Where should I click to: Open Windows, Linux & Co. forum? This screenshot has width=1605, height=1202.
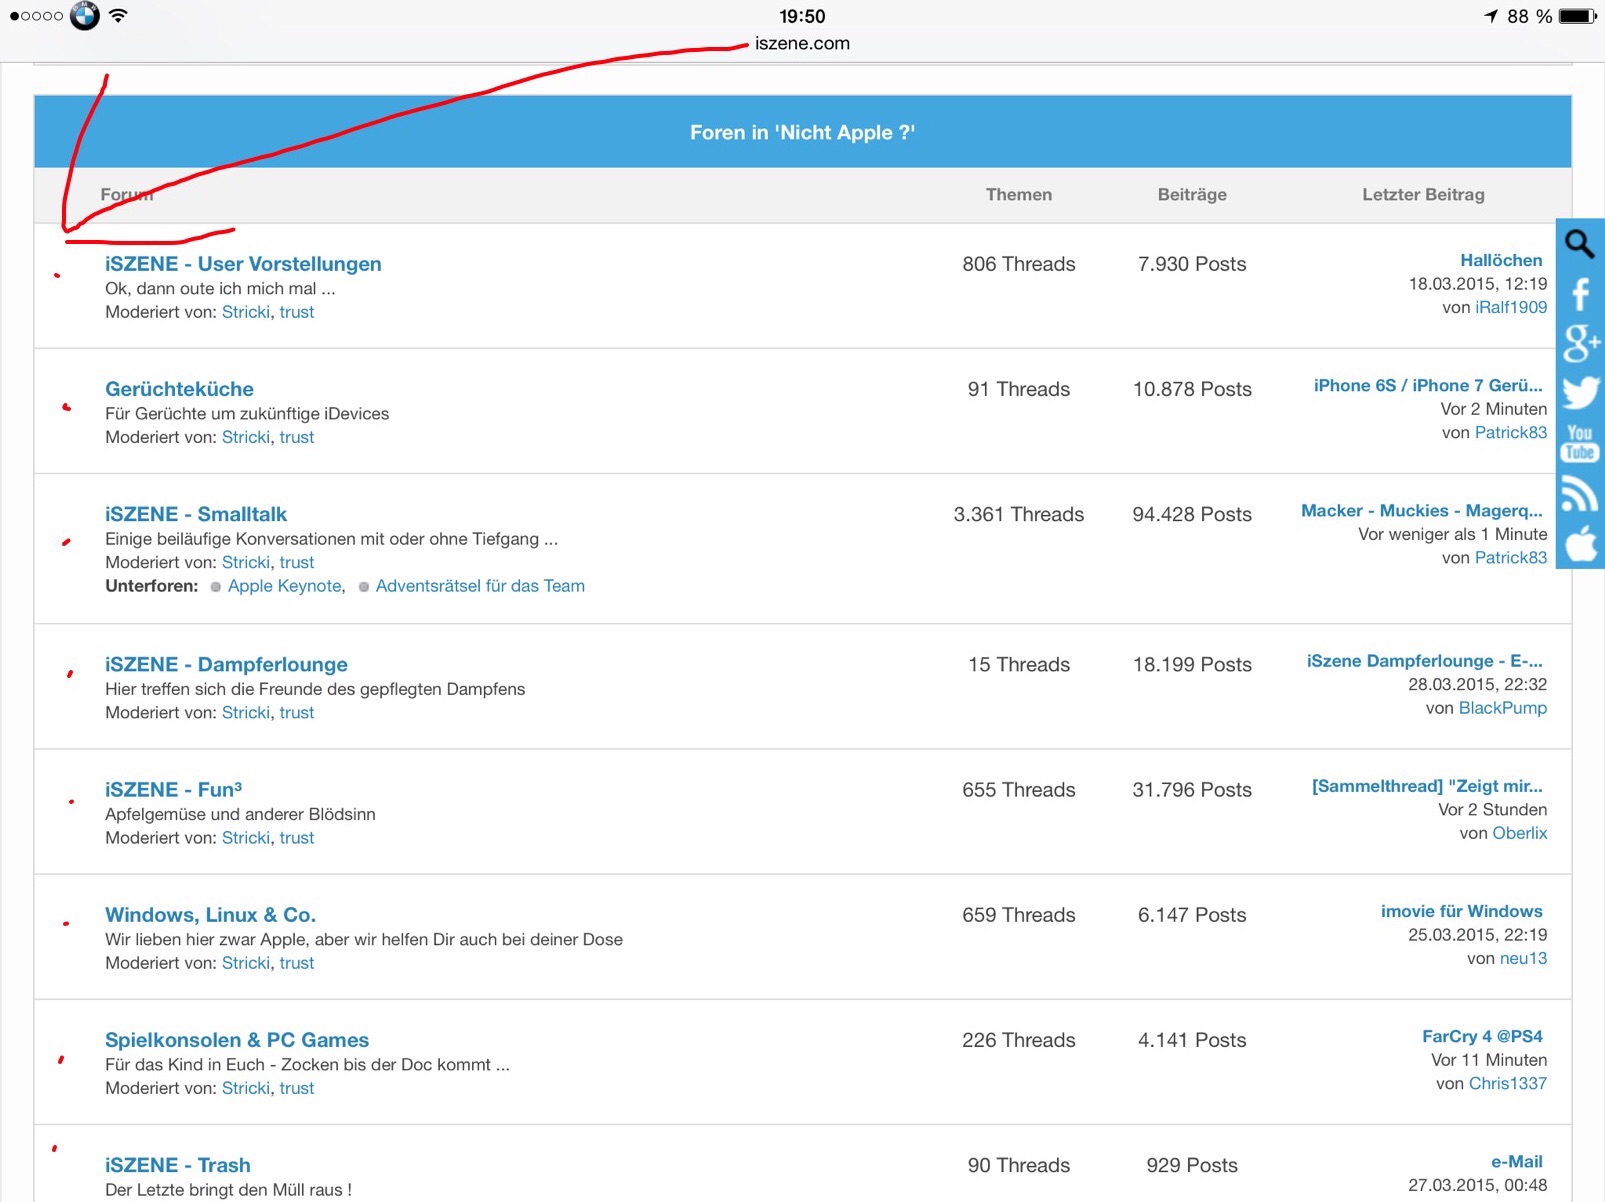pos(210,915)
